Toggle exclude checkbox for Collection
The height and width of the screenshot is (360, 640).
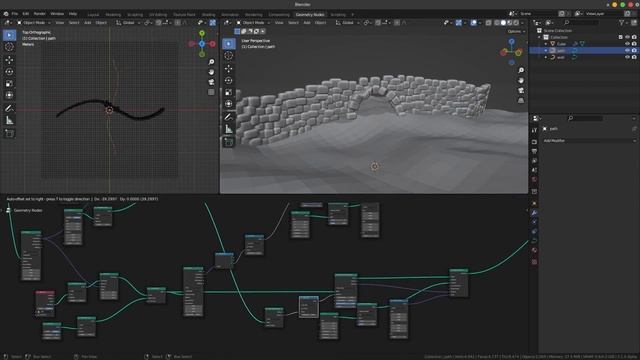(620, 37)
